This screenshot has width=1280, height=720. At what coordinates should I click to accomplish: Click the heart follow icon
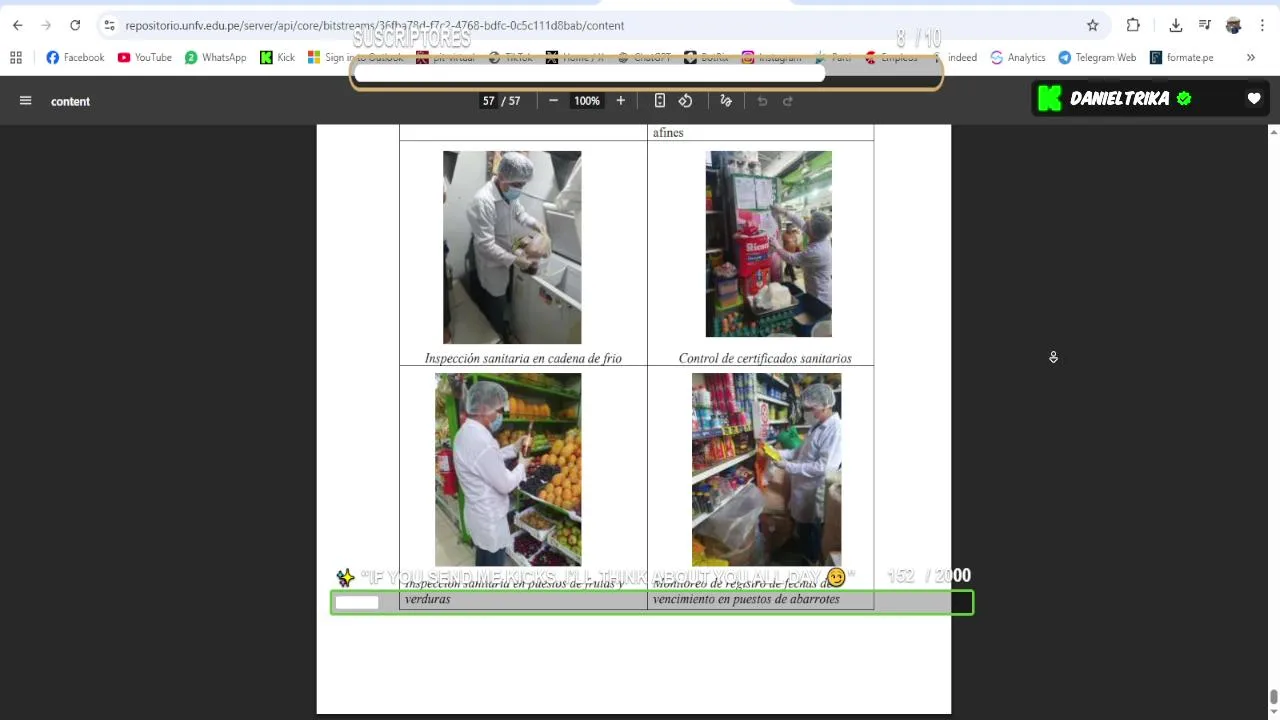(x=1254, y=98)
